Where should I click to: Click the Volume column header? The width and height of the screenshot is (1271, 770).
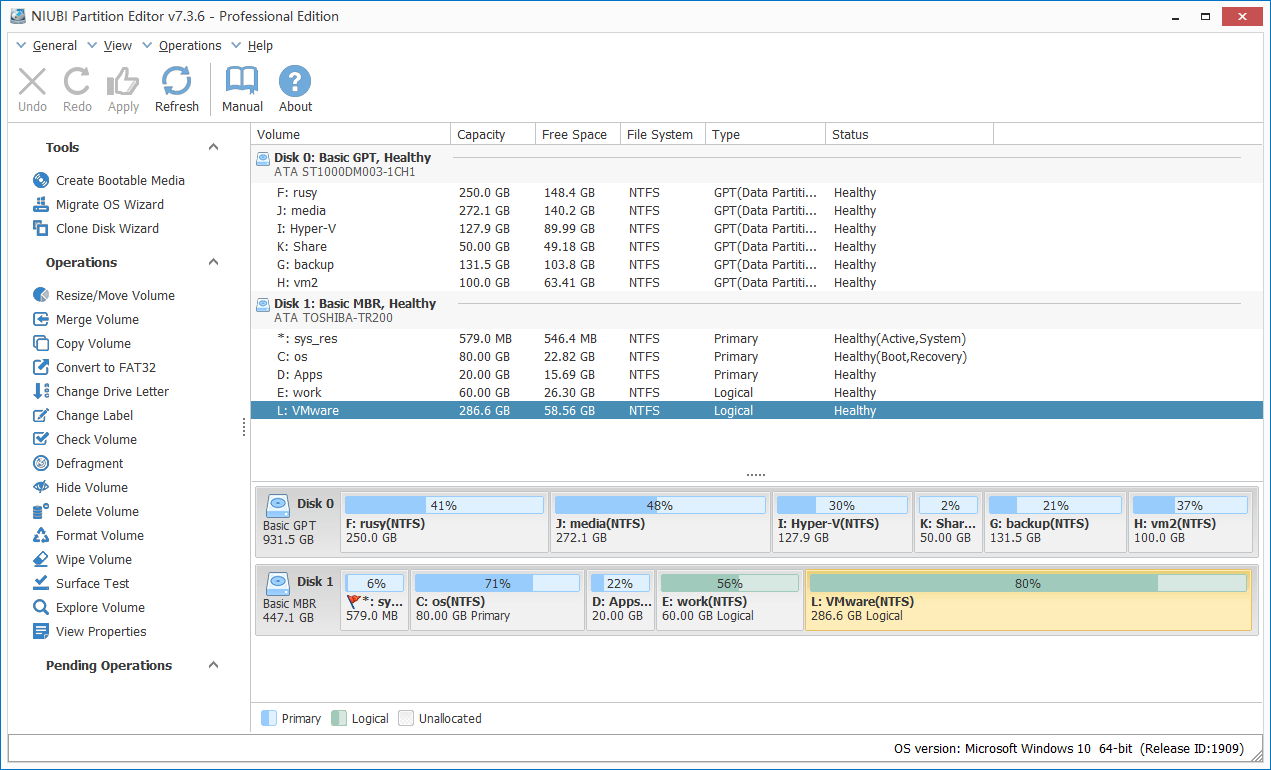click(x=351, y=134)
